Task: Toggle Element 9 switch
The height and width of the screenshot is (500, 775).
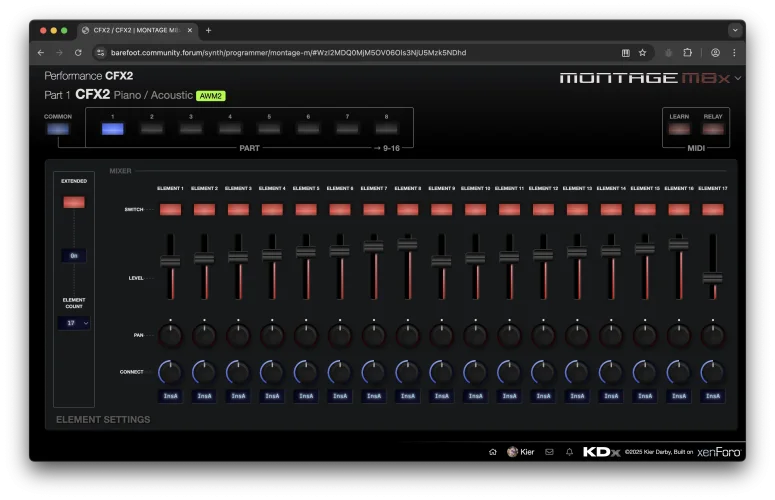Action: (441, 209)
